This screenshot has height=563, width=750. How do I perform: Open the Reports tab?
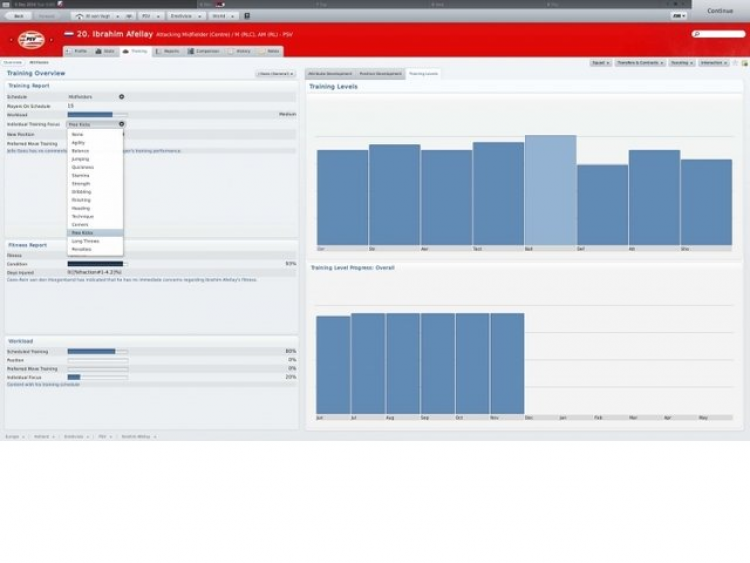168,51
